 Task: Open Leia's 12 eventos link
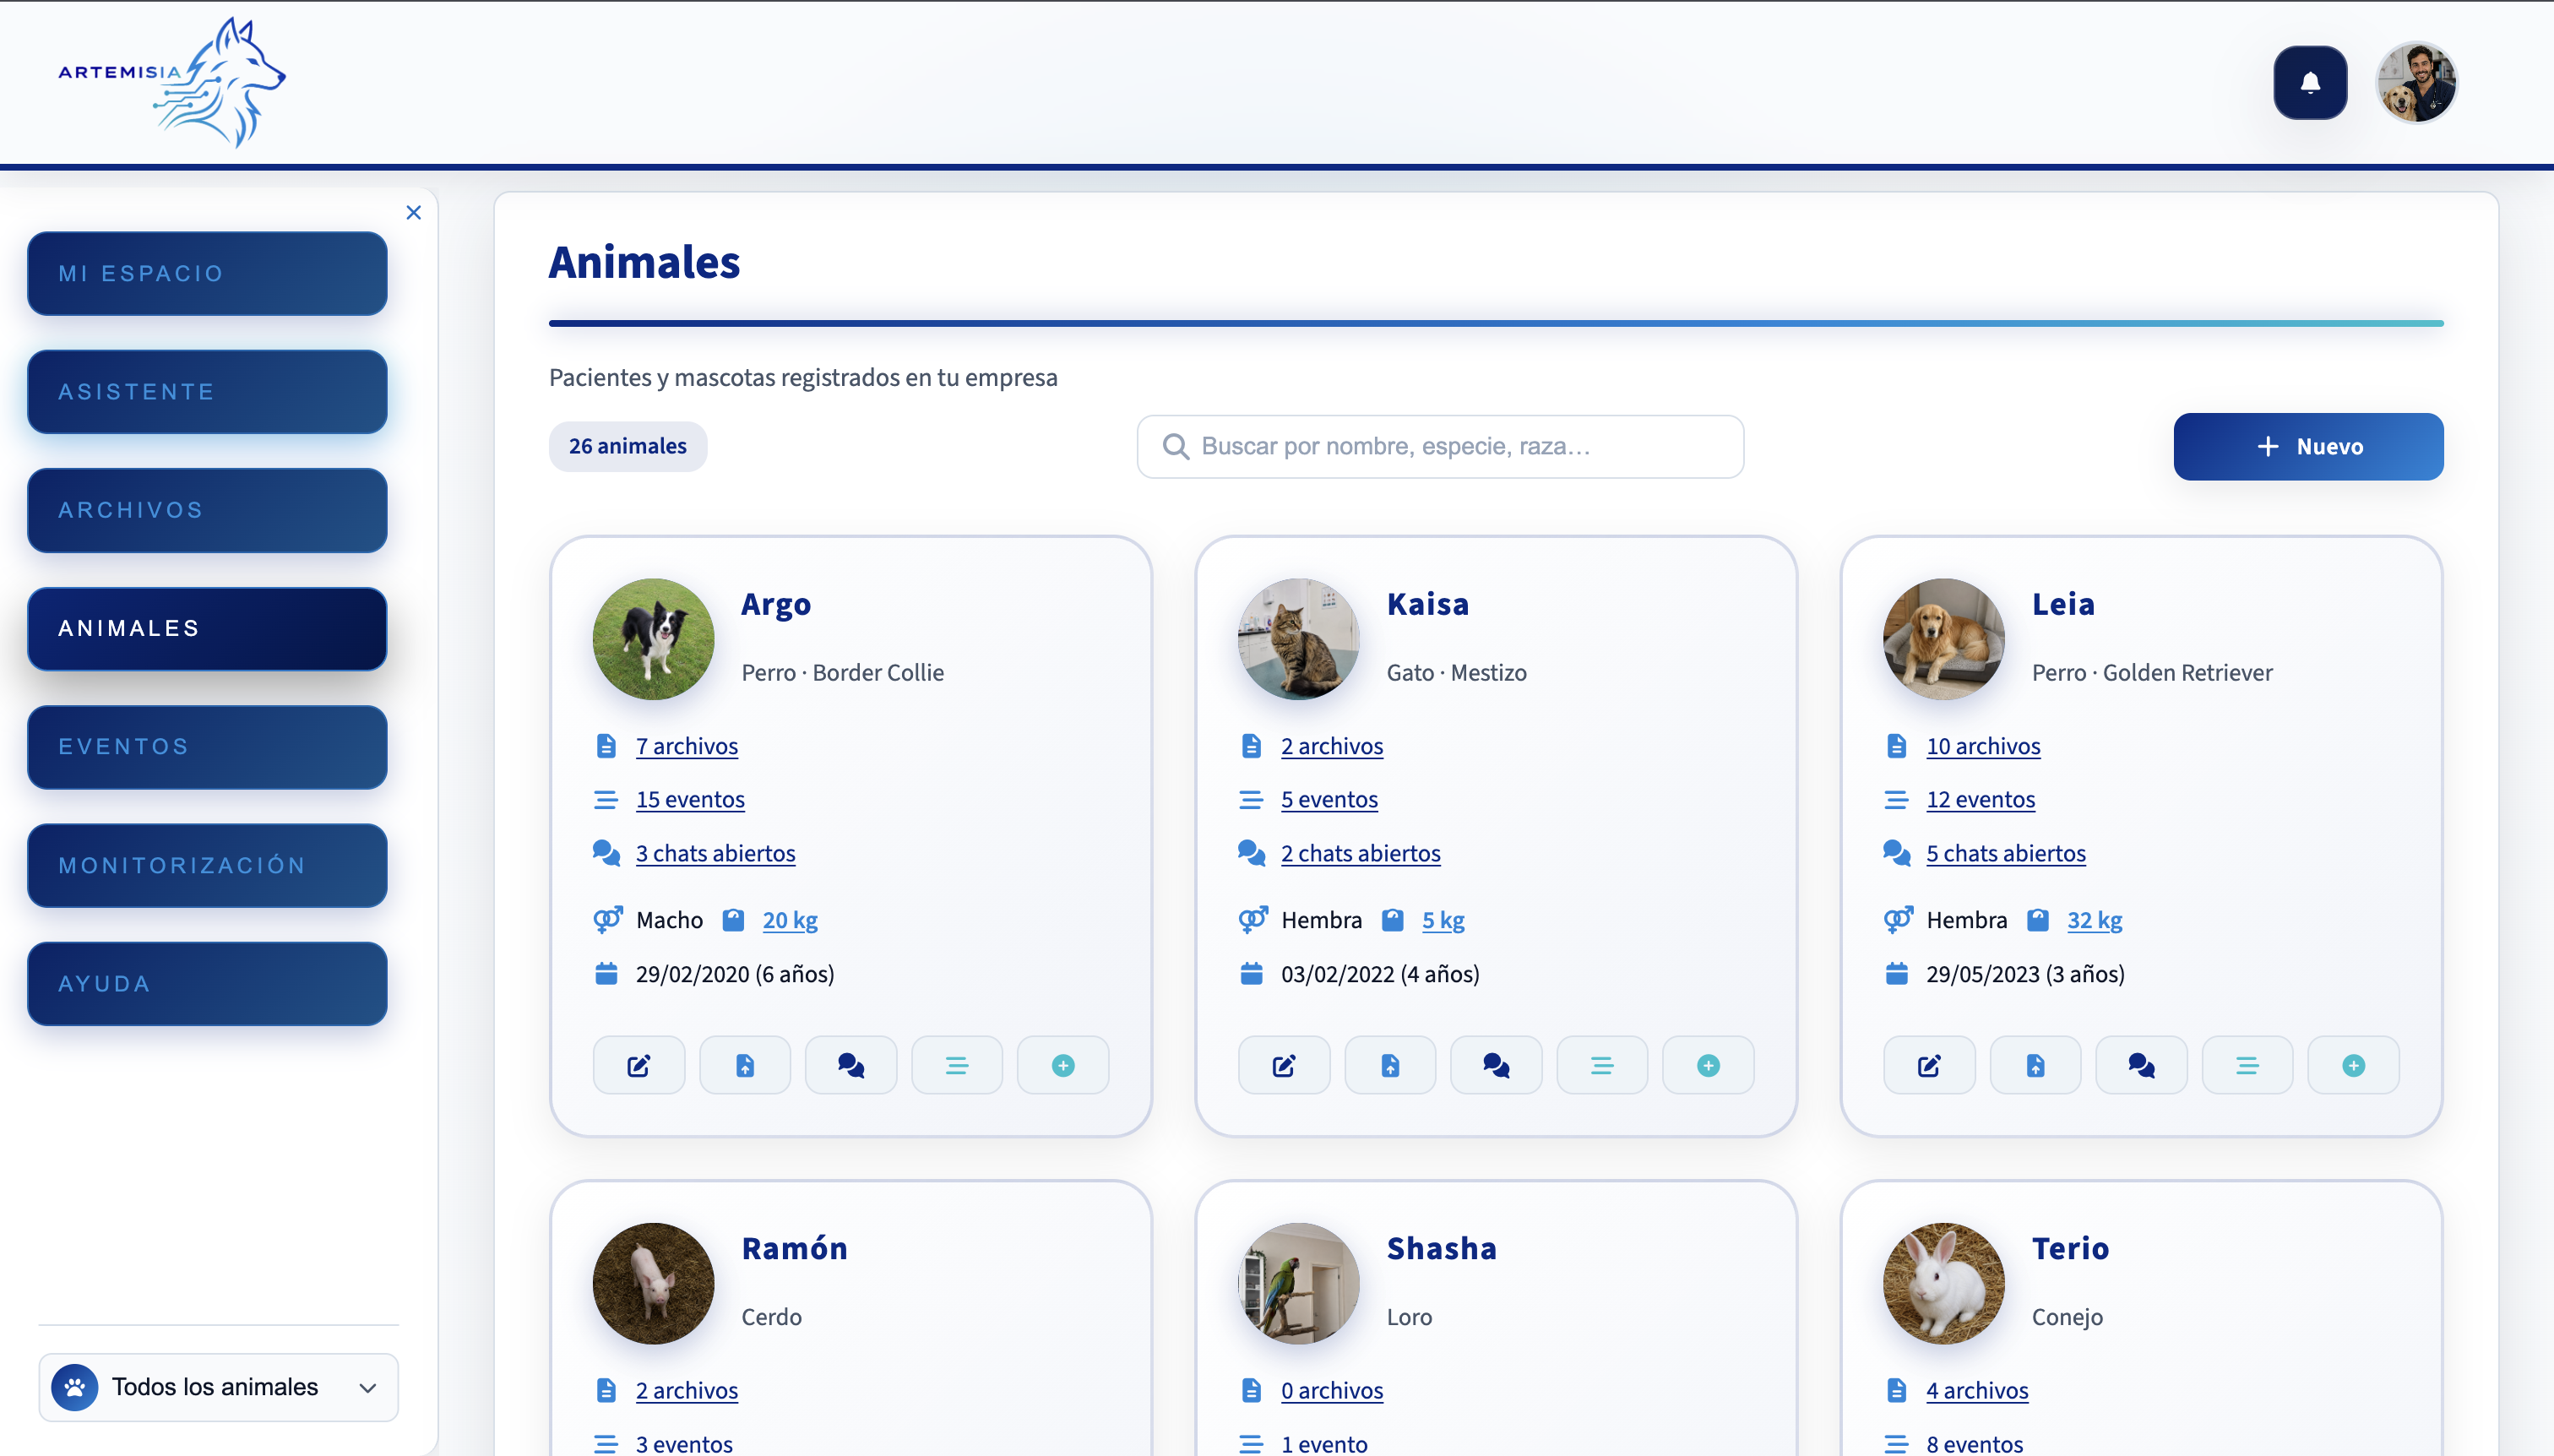[x=1980, y=800]
